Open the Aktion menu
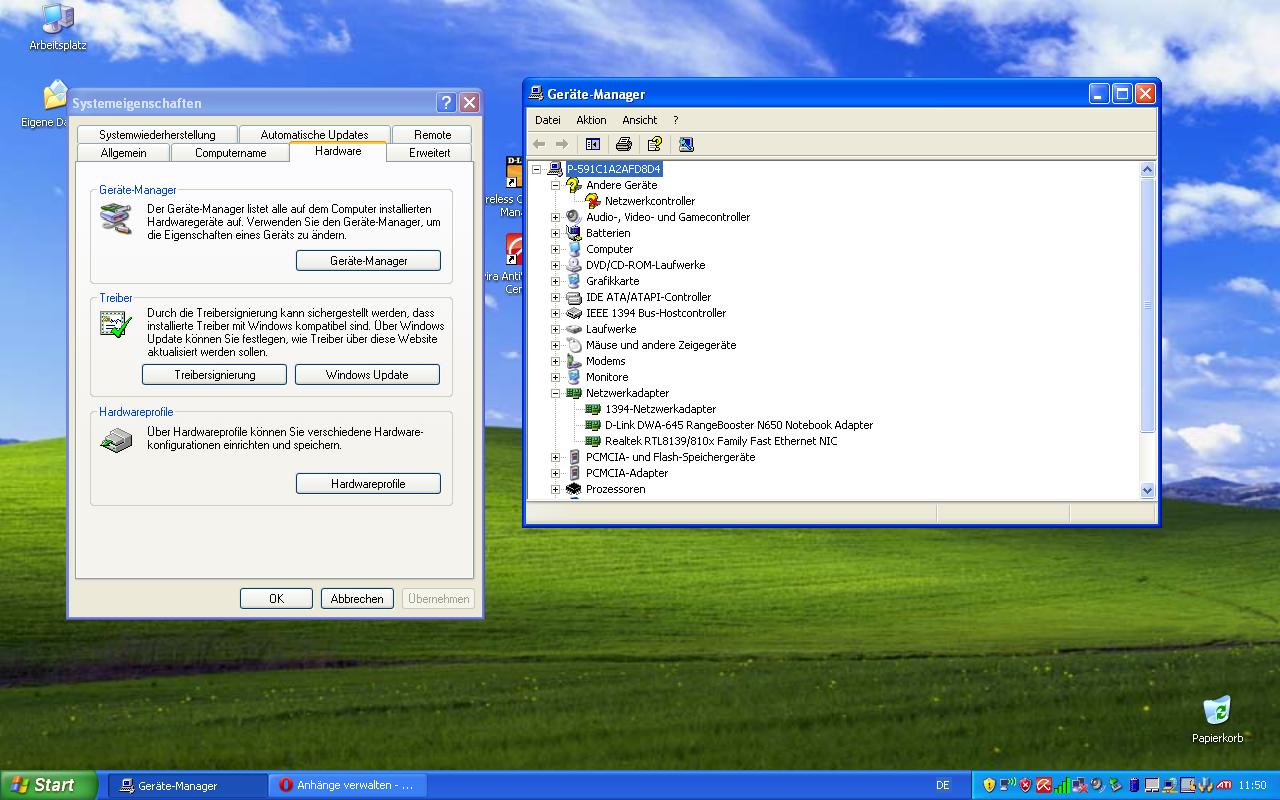1280x800 pixels. point(591,120)
